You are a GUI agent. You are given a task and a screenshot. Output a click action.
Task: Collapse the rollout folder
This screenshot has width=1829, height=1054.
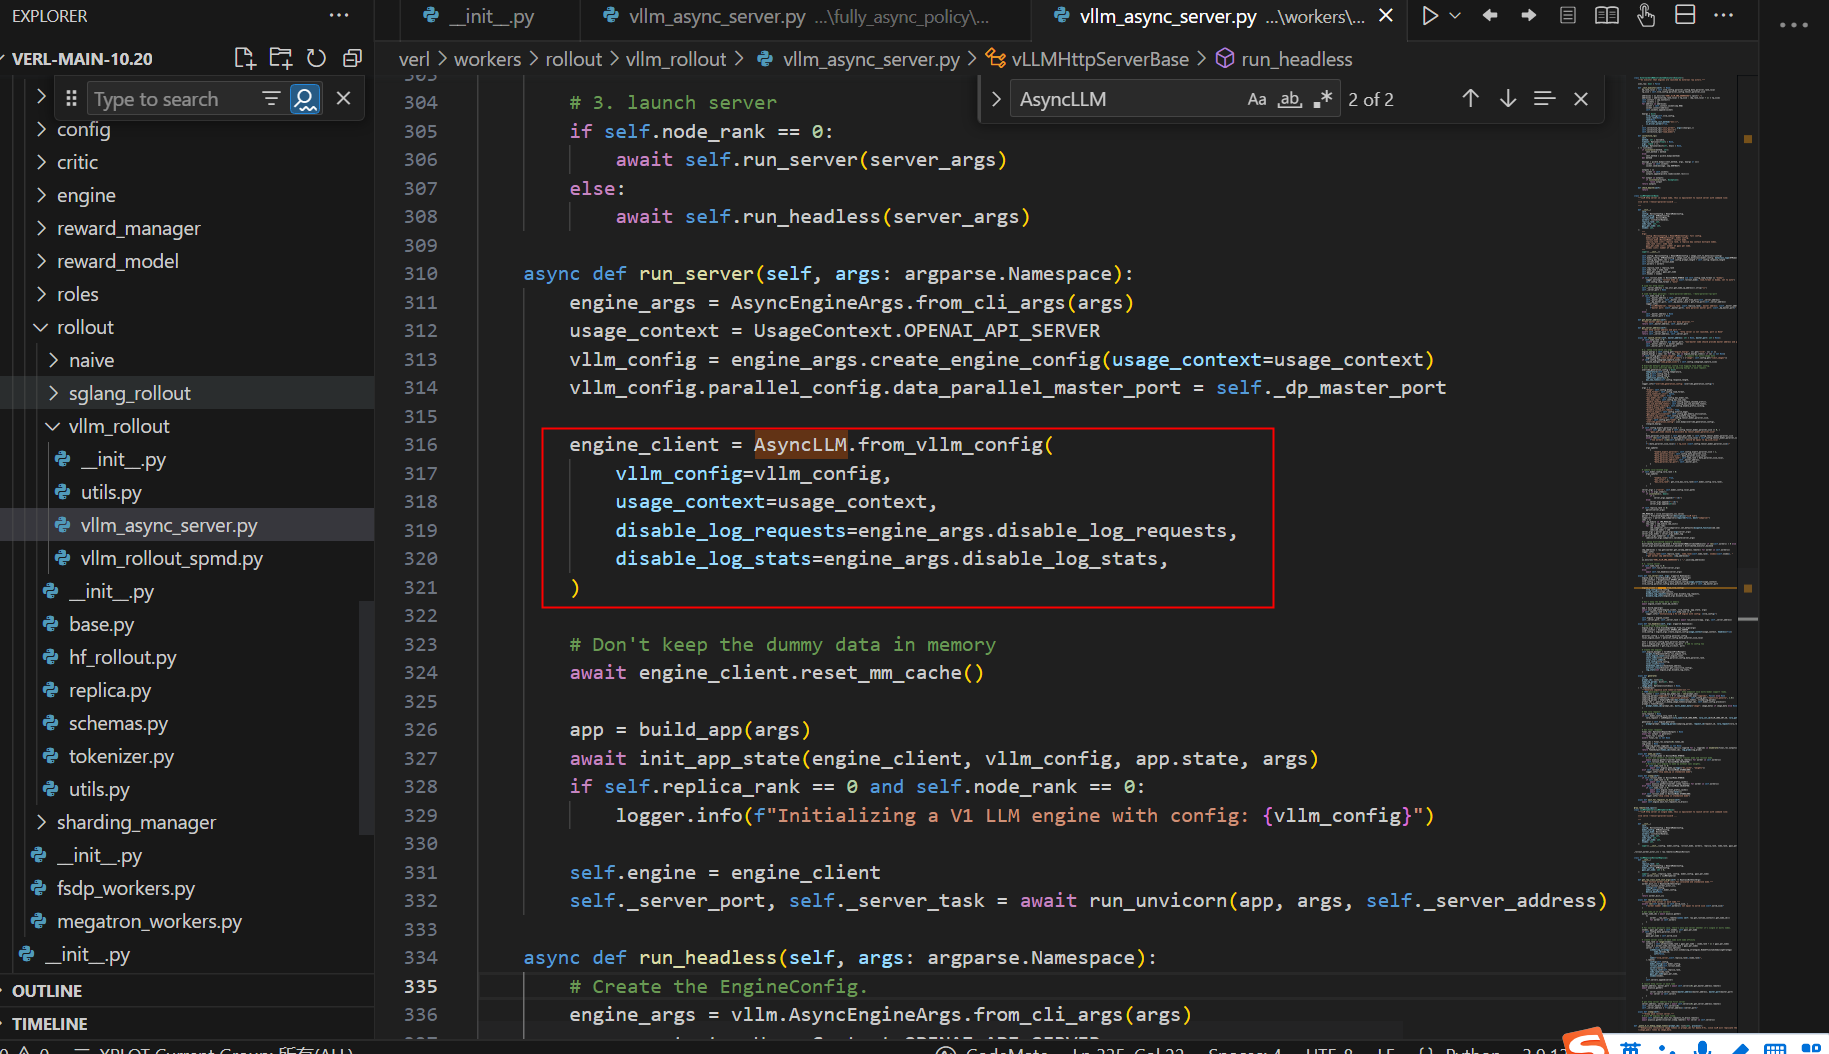41,327
